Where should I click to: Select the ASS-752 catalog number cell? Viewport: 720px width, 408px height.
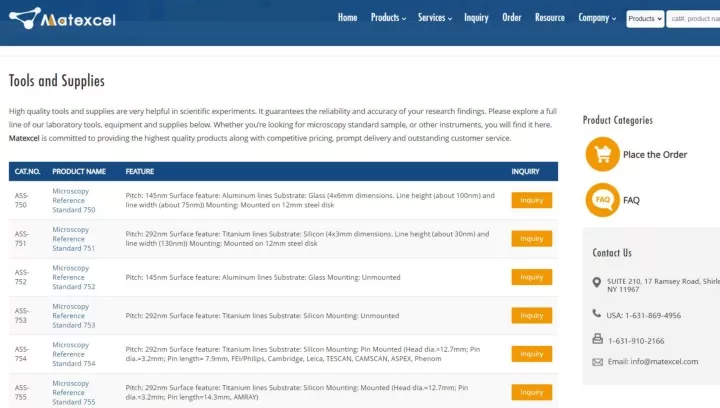(21, 277)
